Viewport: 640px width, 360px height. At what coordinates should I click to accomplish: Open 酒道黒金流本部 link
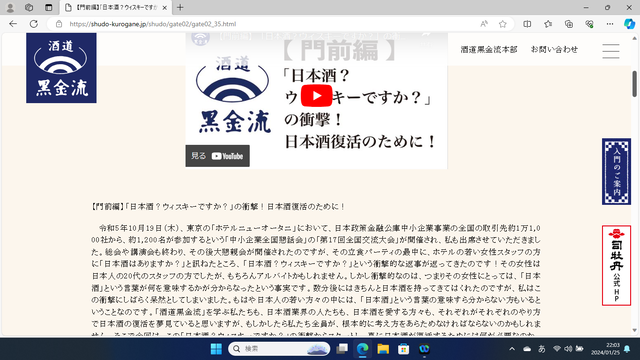[x=489, y=49]
